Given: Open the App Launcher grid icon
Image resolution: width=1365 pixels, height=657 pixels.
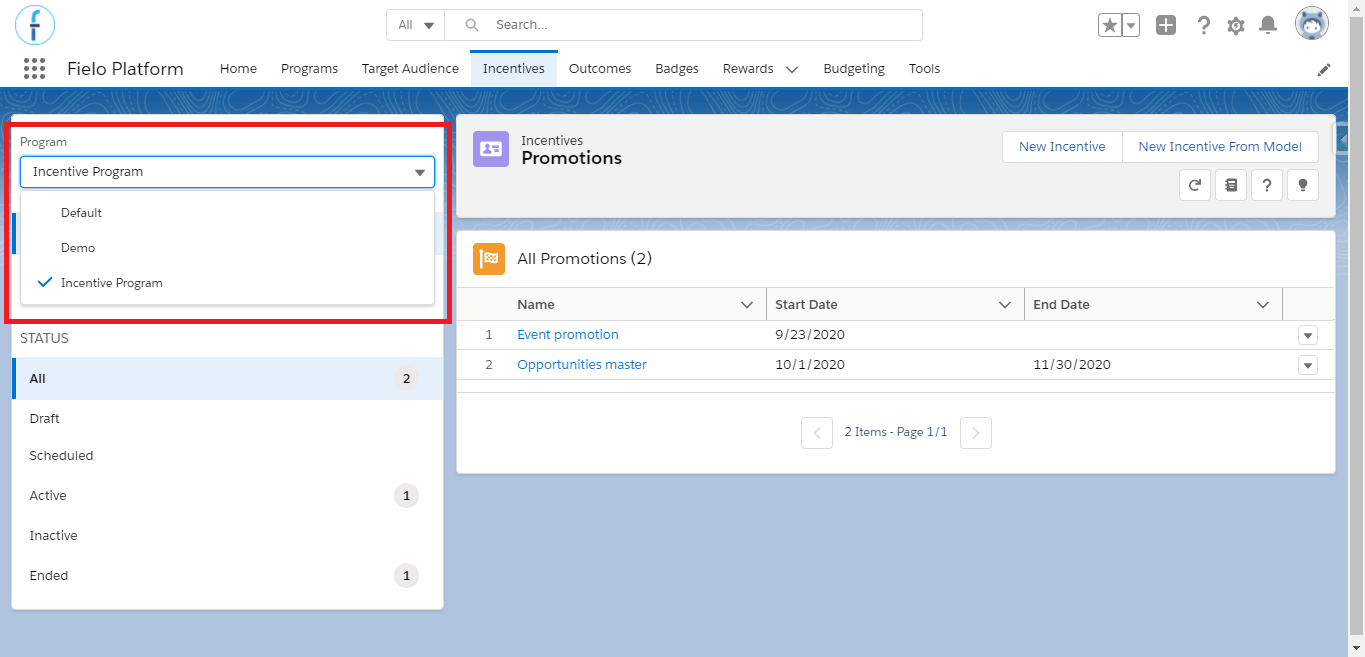Looking at the screenshot, I should pos(35,69).
